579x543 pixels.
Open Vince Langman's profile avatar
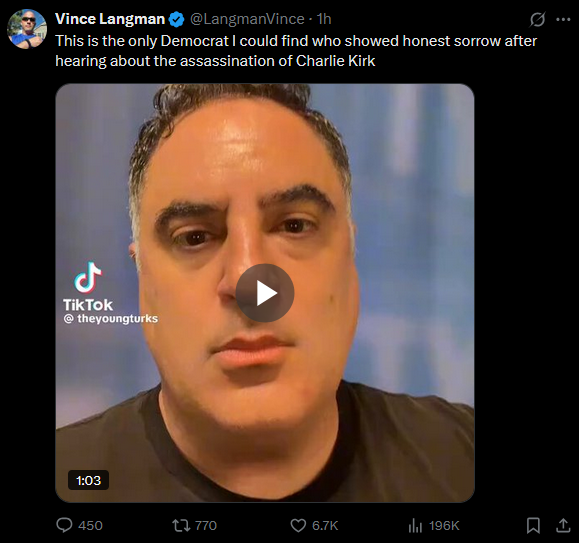[27, 29]
